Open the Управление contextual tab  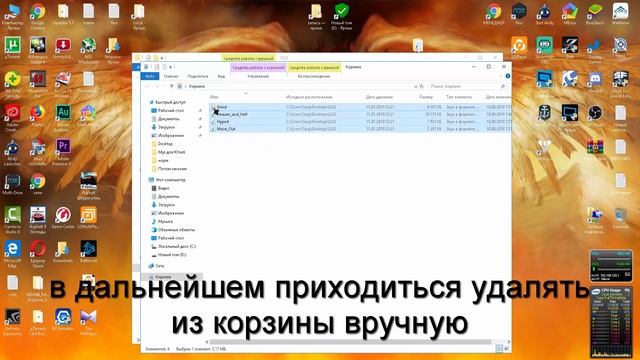coord(258,76)
